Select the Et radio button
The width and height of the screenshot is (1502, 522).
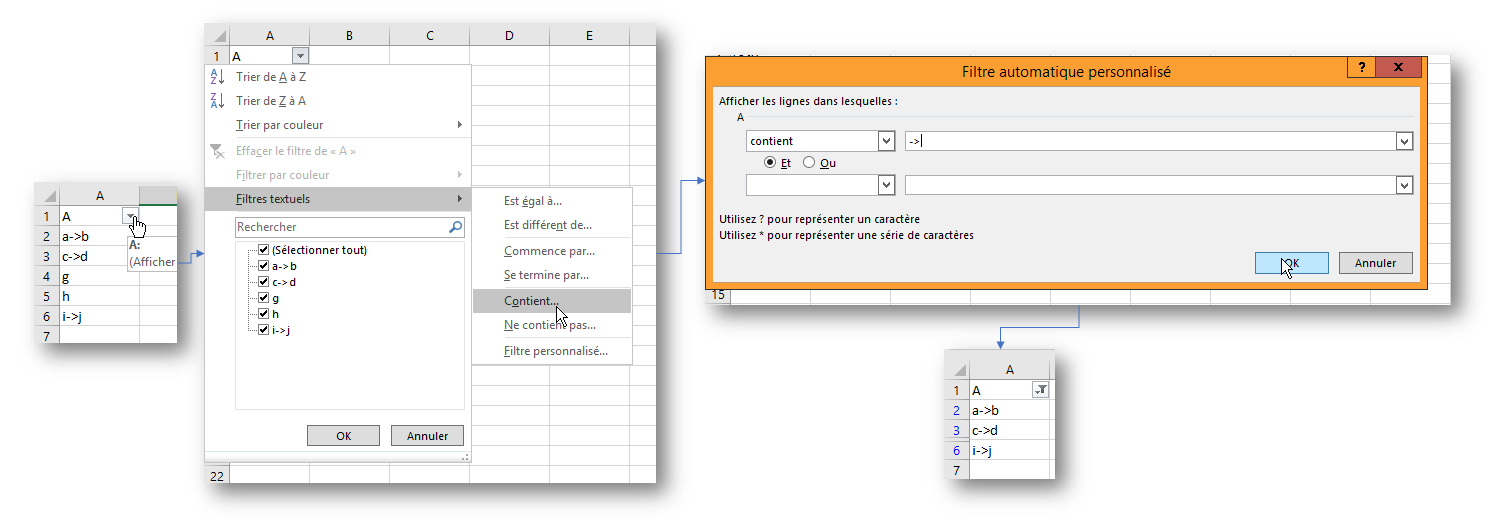click(769, 163)
